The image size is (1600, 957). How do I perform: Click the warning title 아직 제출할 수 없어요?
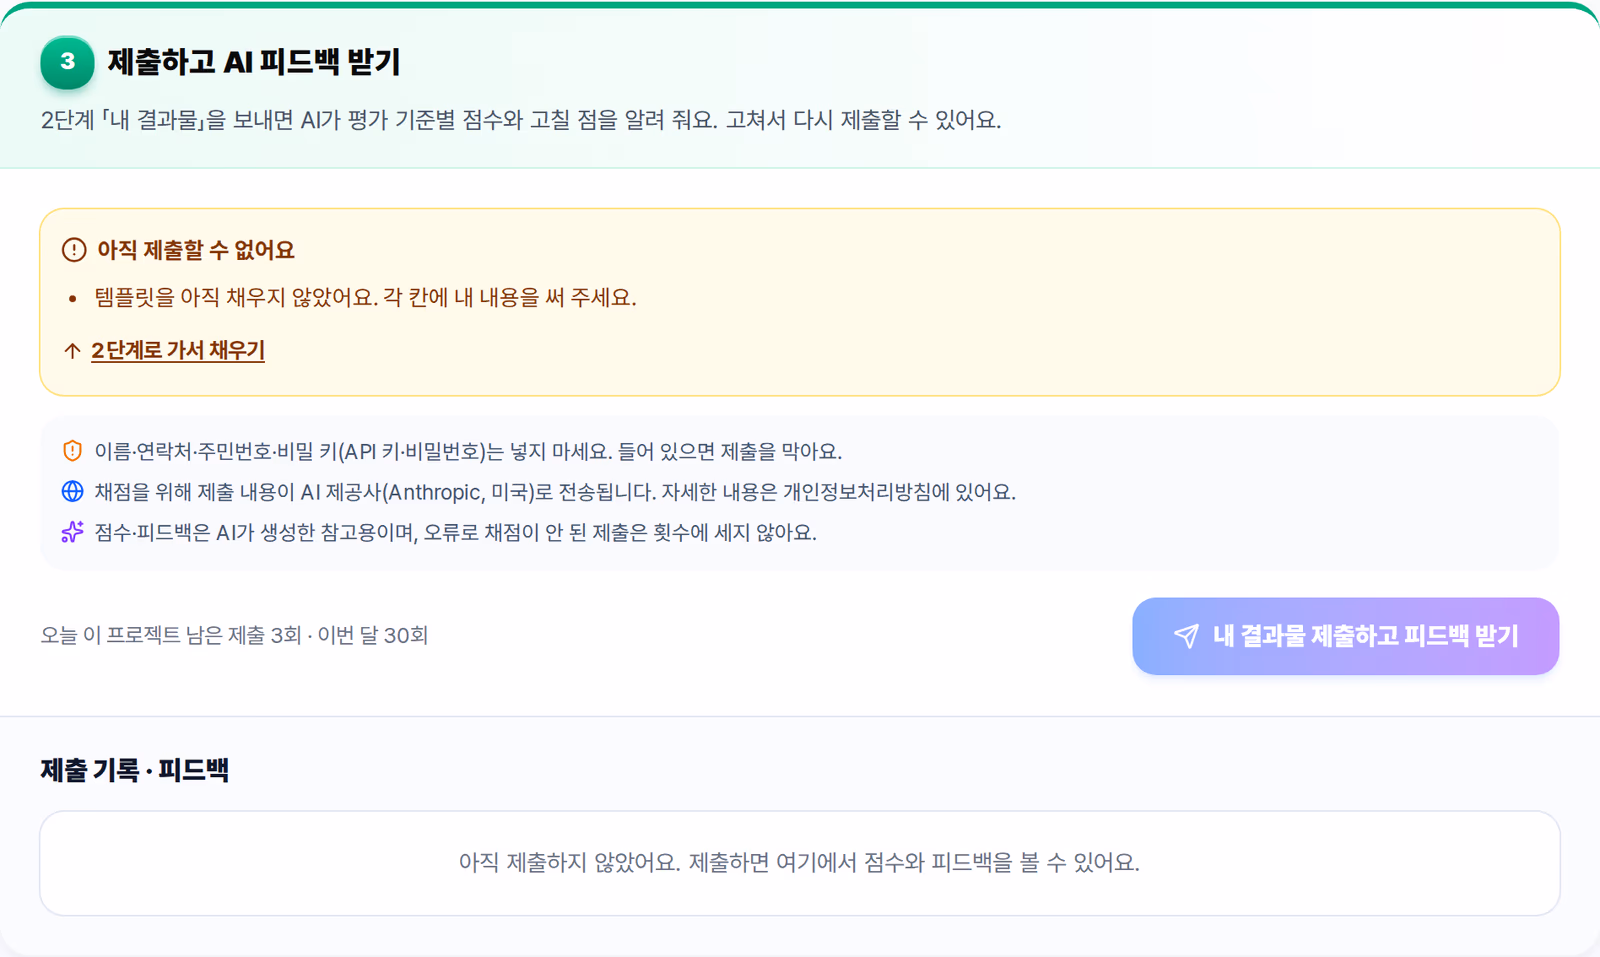pyautogui.click(x=196, y=250)
